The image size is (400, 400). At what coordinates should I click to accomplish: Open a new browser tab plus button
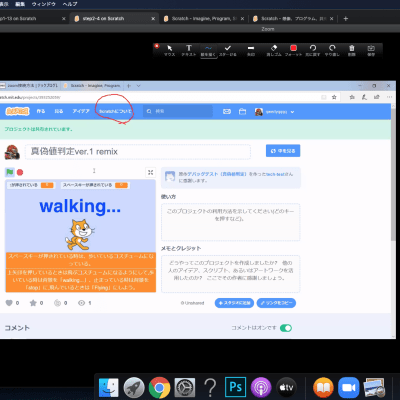pos(346,19)
